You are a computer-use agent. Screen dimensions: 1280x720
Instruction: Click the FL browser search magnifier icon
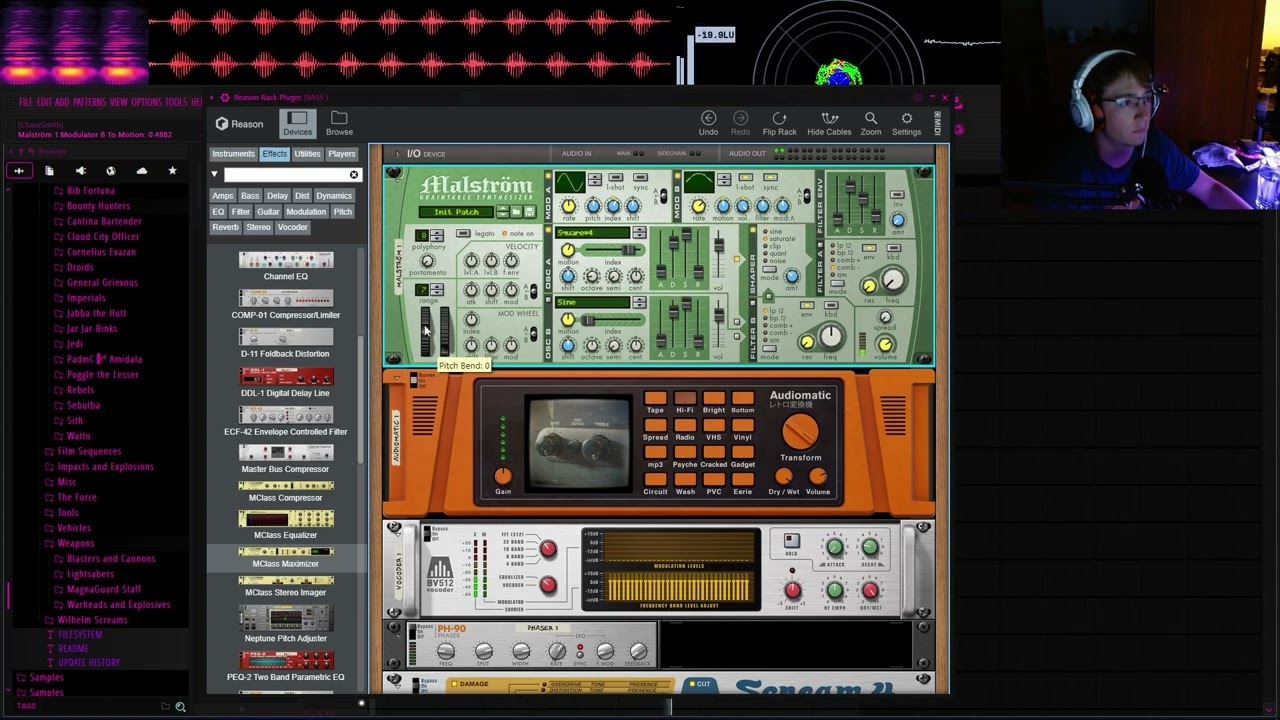(180, 707)
